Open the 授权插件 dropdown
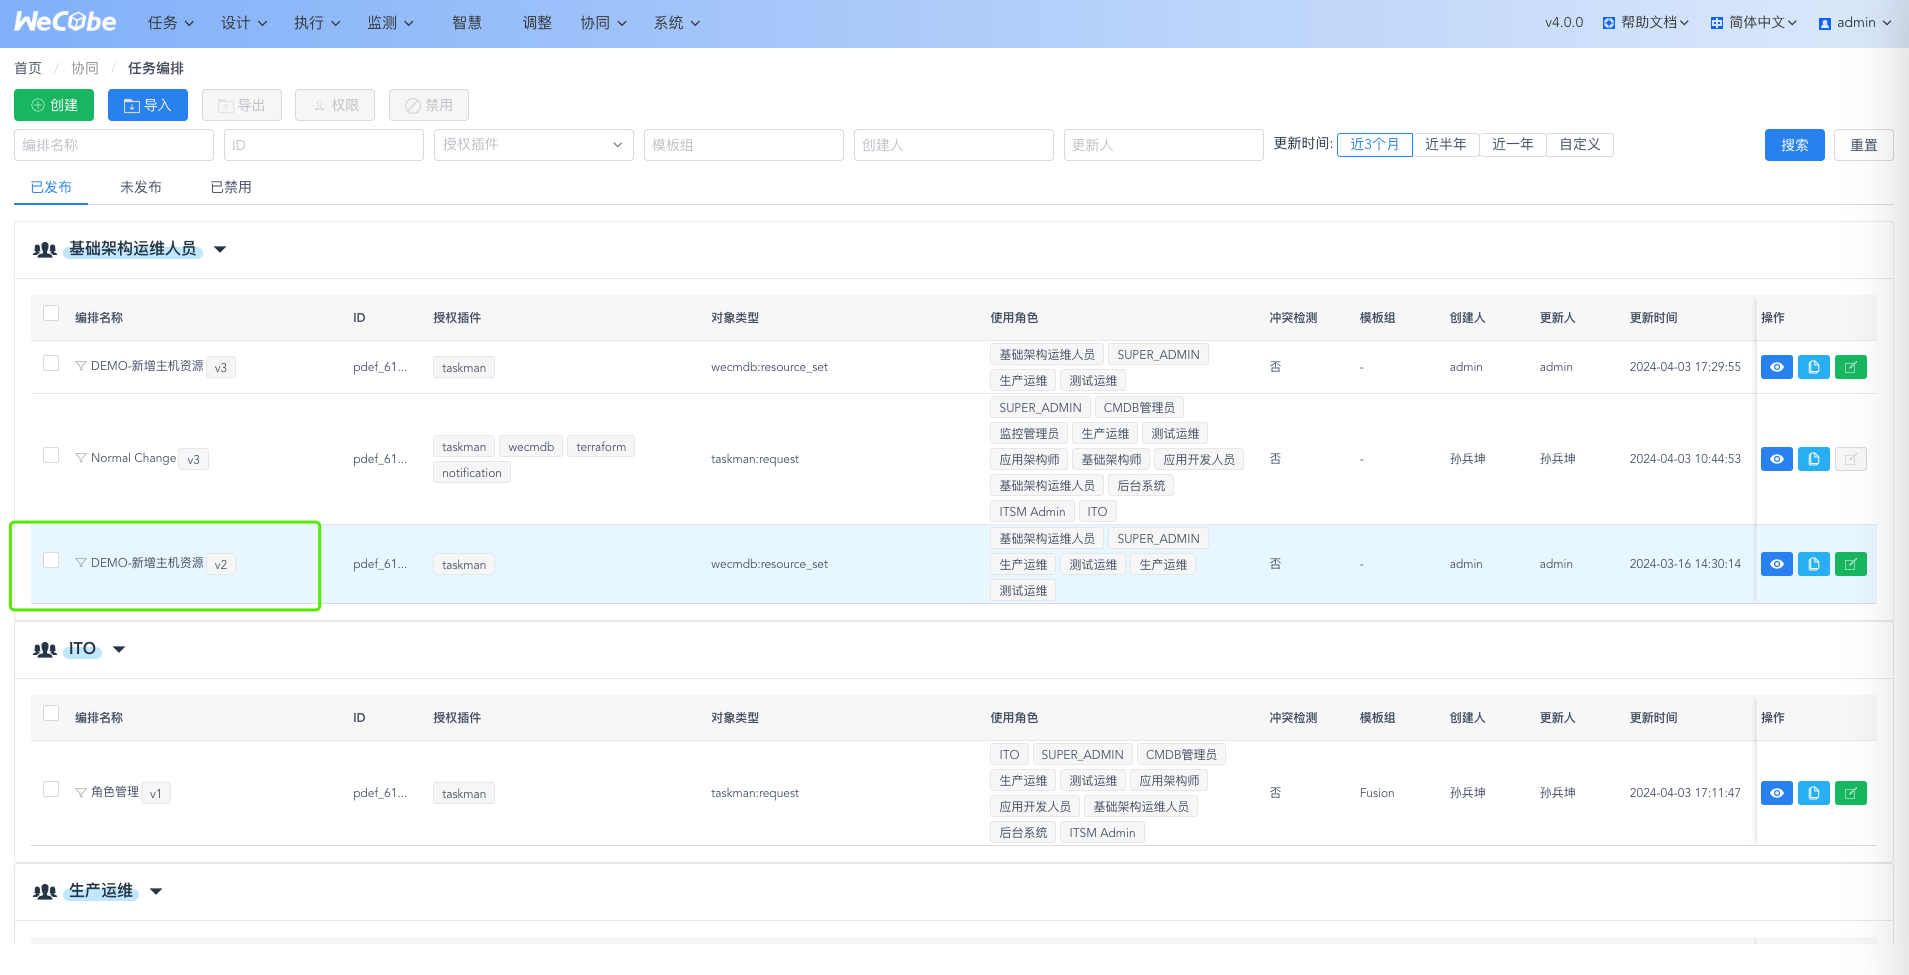 coord(534,144)
